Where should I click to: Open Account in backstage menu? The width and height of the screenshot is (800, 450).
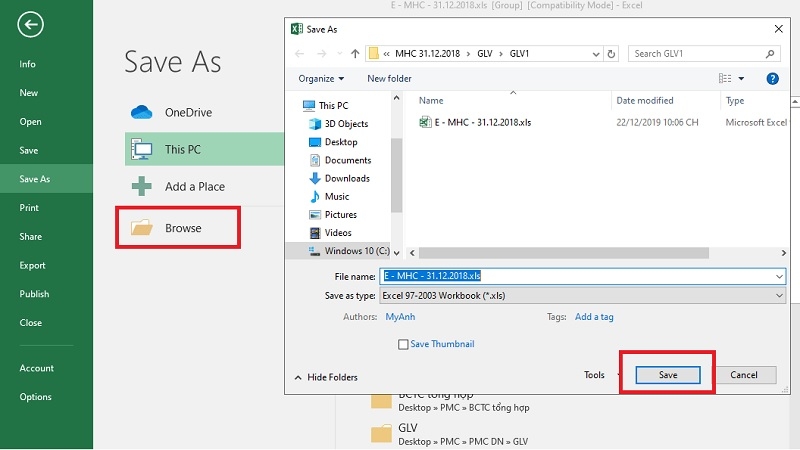pos(36,368)
